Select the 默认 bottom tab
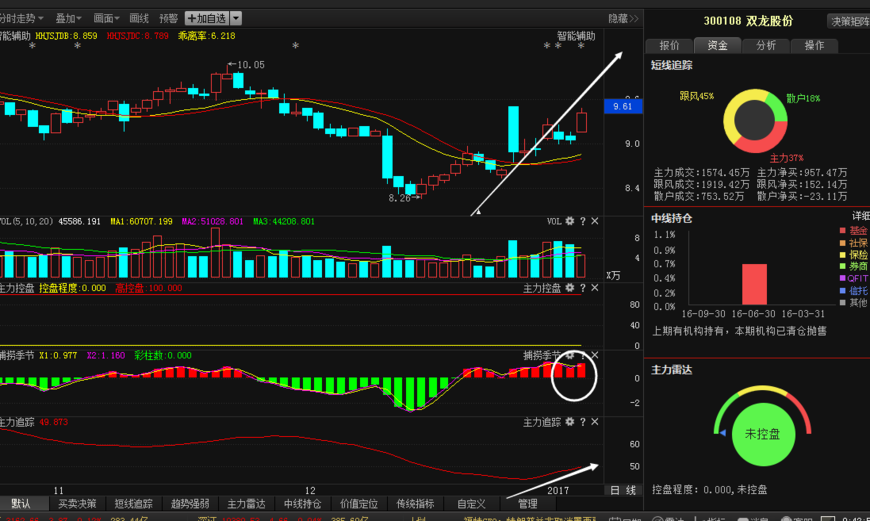 tap(21, 504)
